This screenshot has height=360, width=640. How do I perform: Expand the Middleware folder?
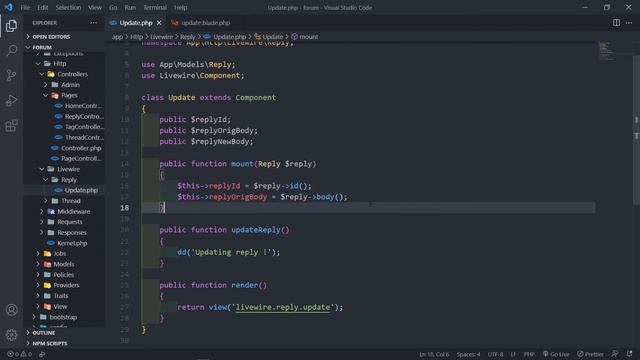(73, 211)
